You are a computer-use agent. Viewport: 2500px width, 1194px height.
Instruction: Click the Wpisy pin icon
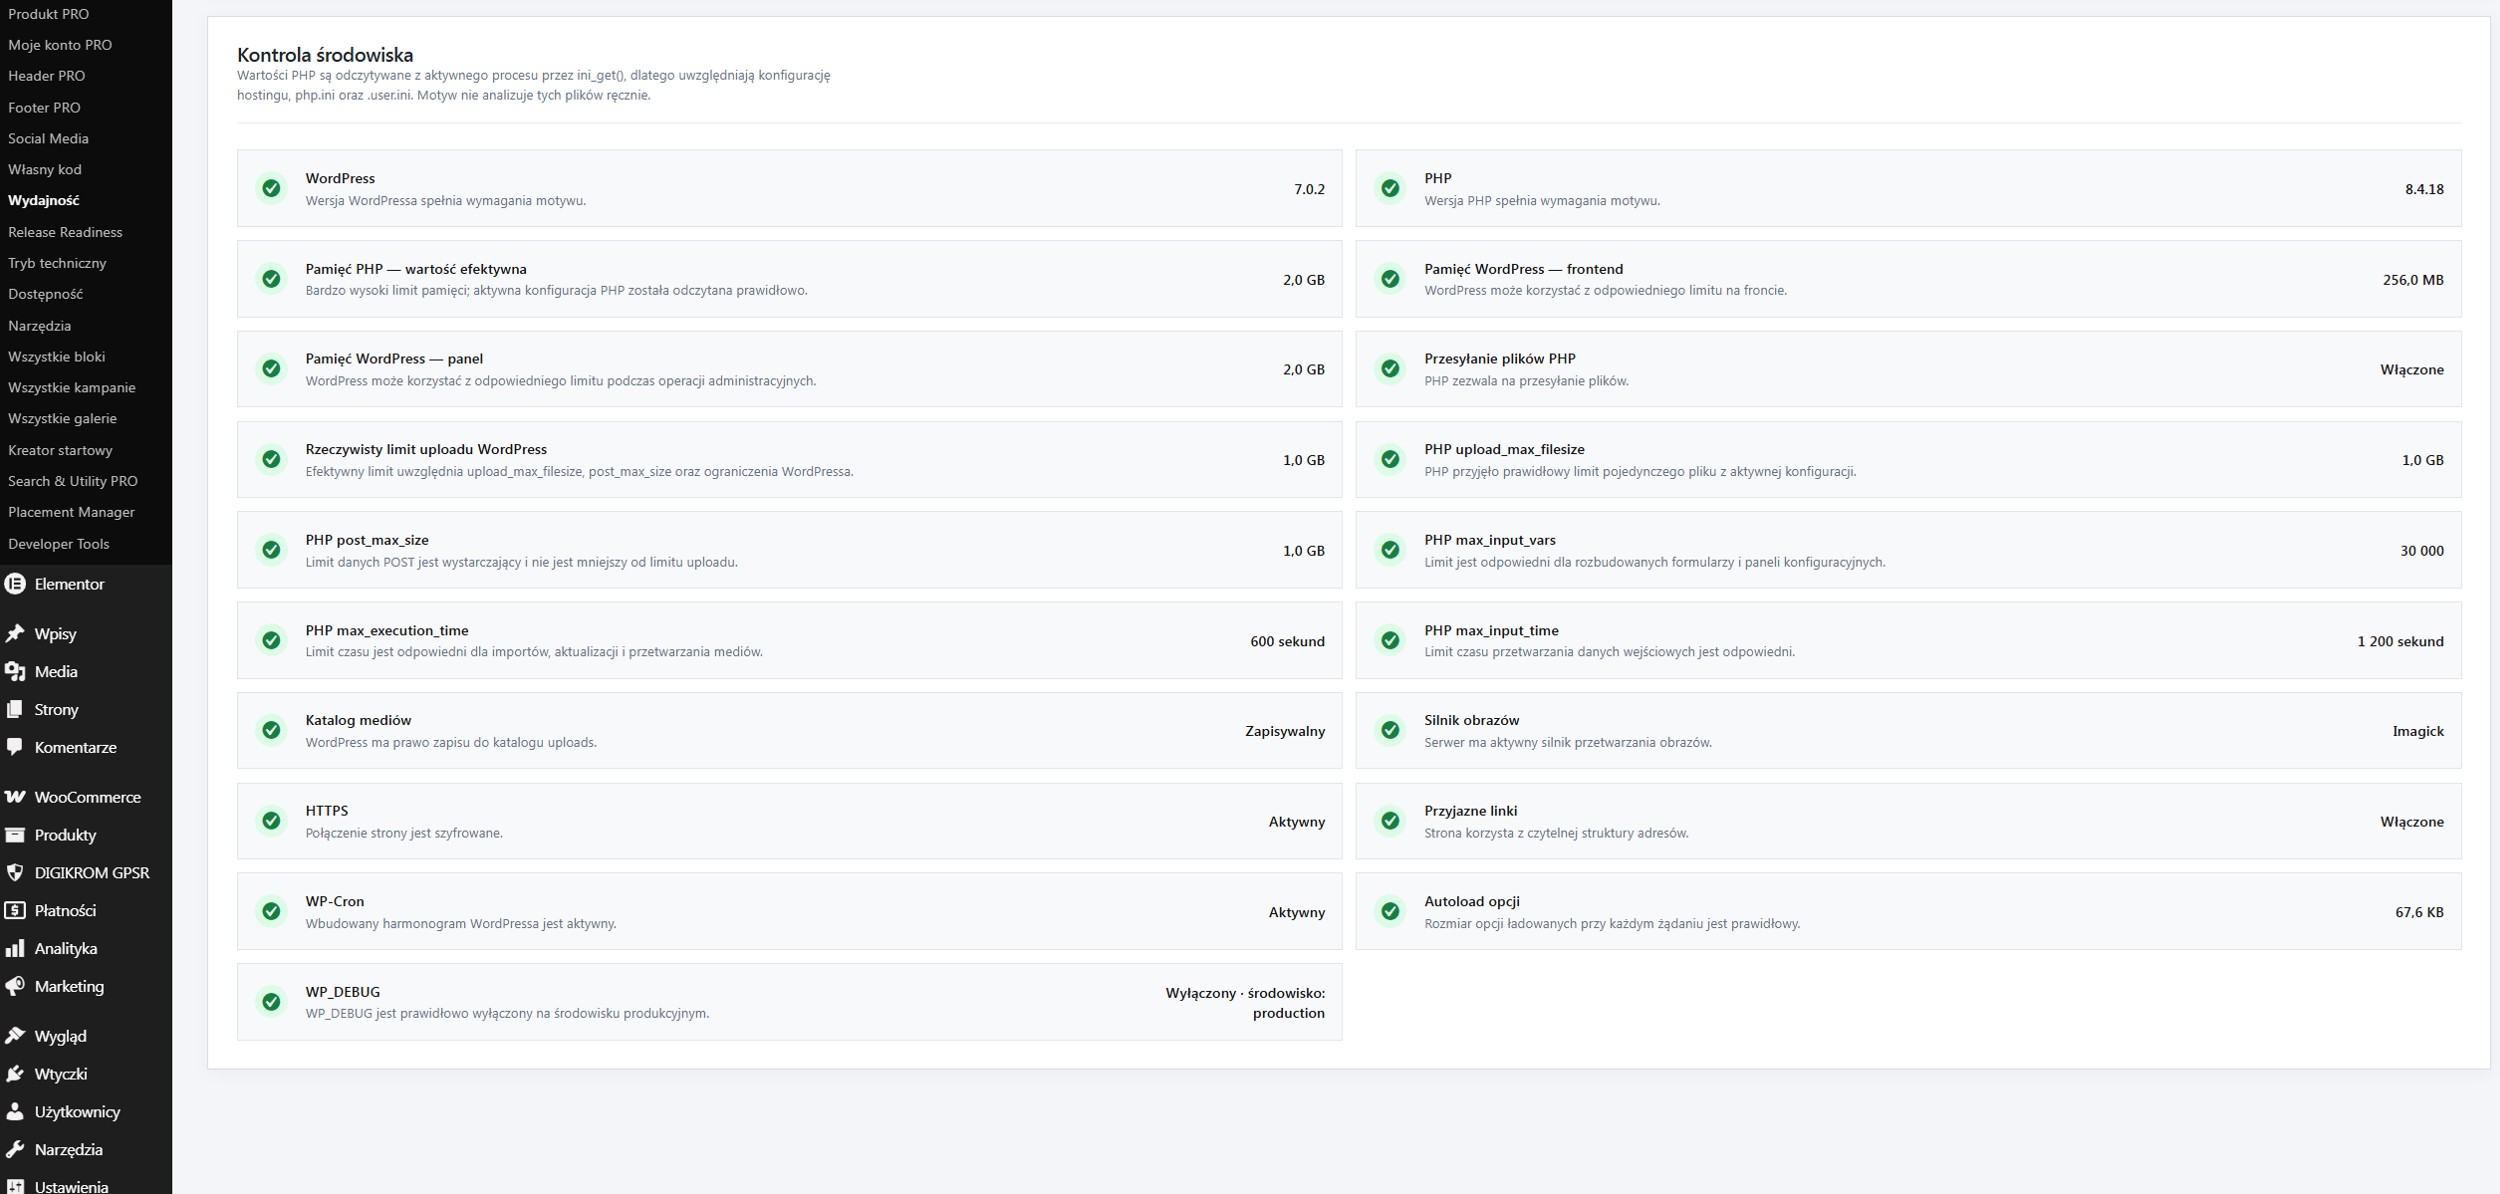coord(15,634)
